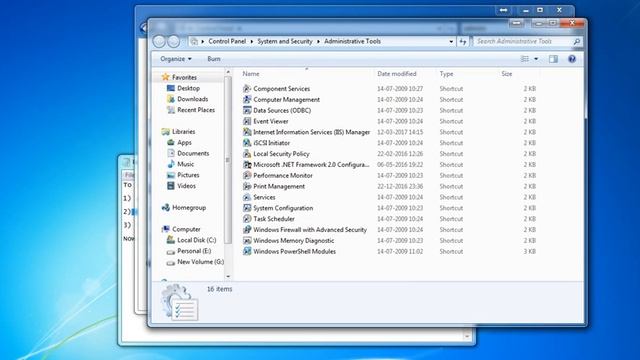Select the Microsoft .NET Framework 2.0 Configuration icon

coord(247,164)
